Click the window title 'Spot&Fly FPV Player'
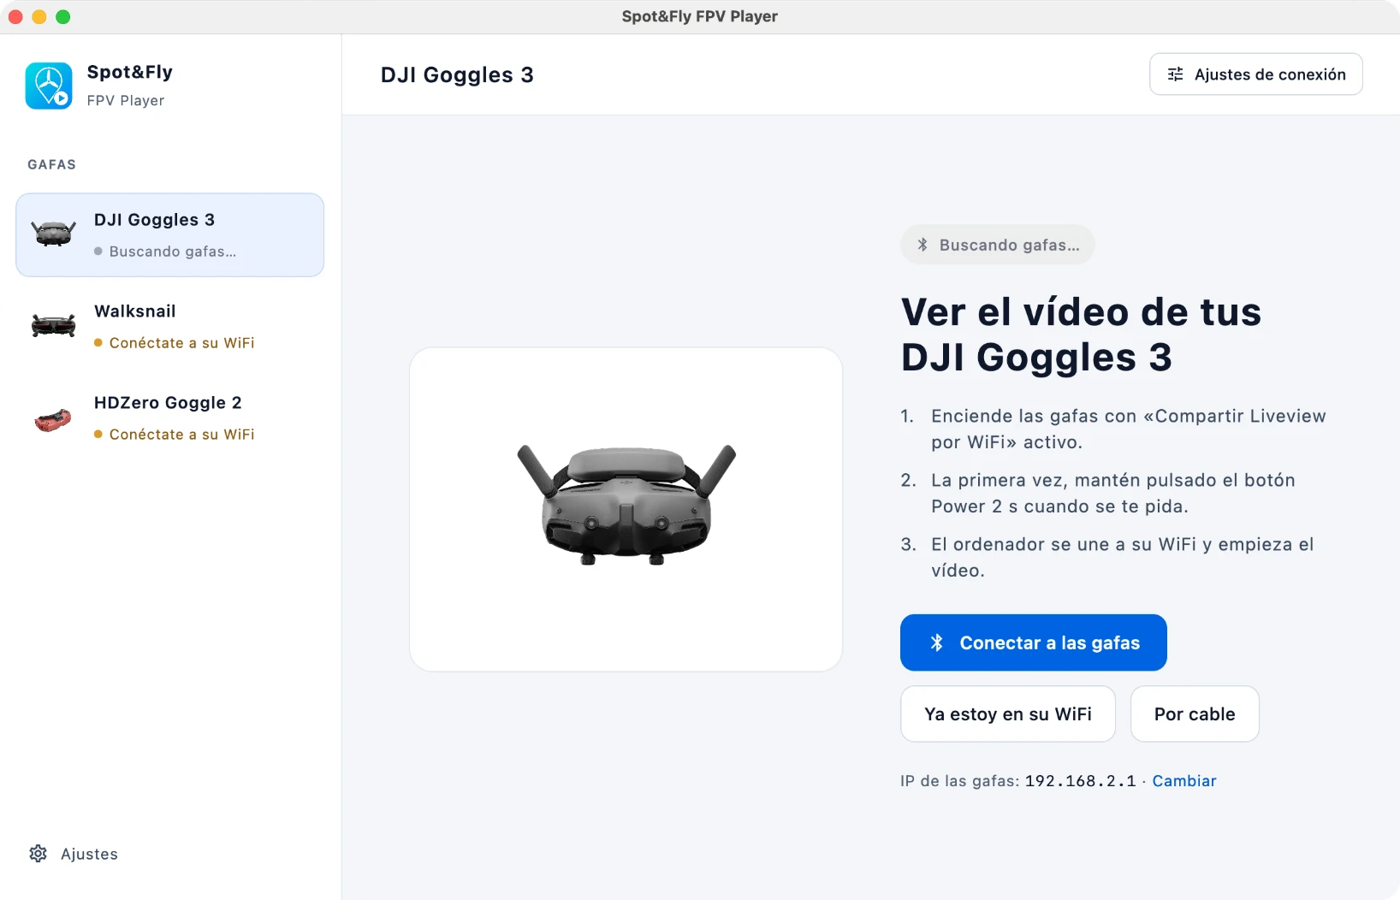 point(700,16)
